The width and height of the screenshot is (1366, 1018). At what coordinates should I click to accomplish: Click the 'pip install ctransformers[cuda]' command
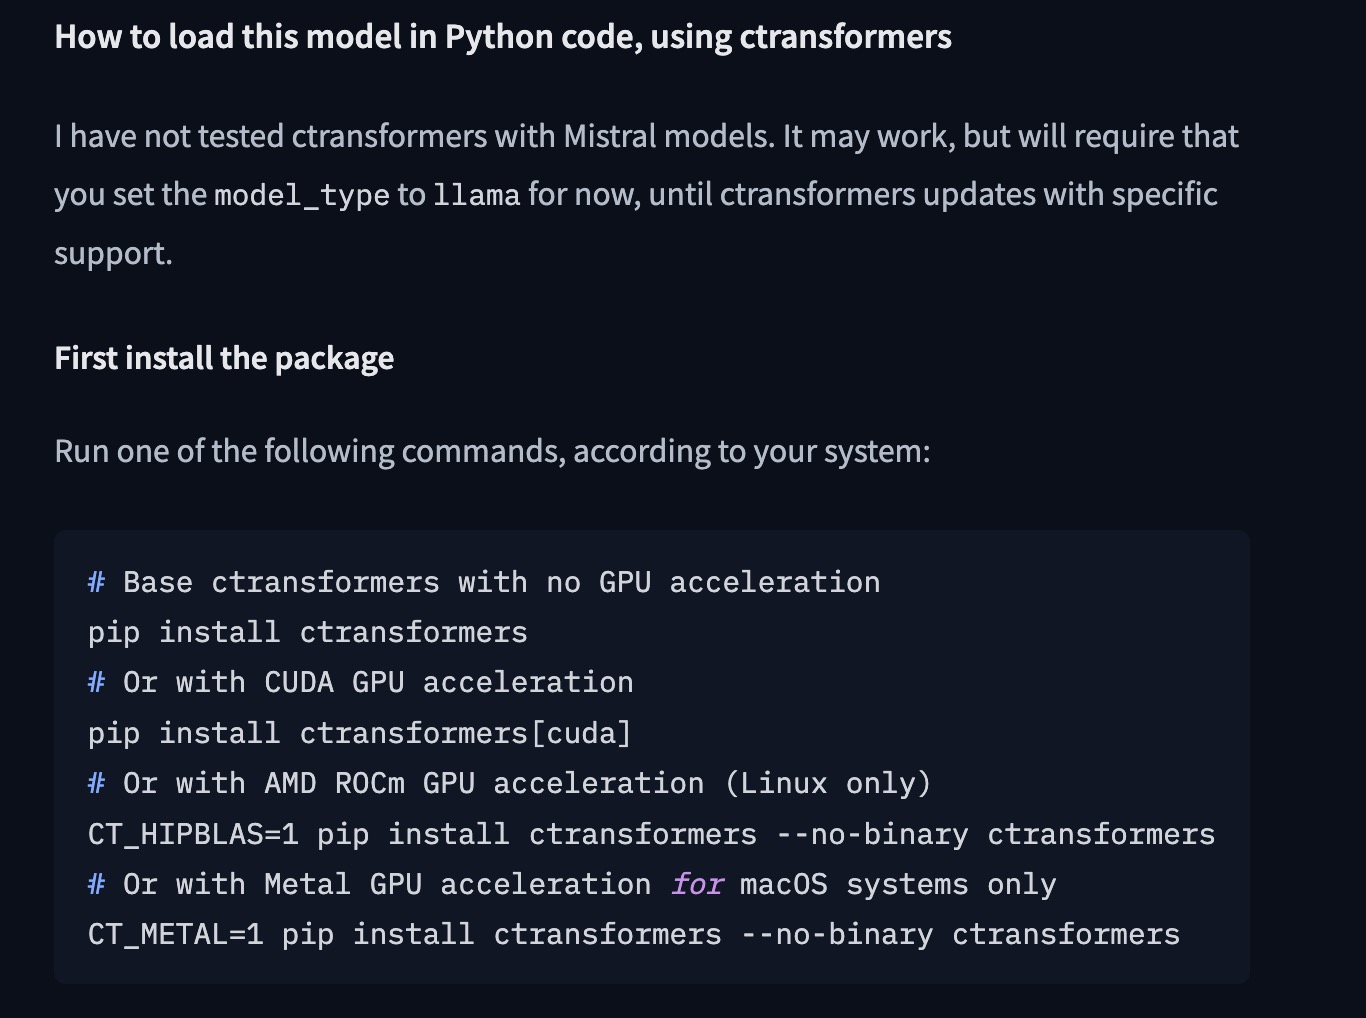tap(360, 733)
